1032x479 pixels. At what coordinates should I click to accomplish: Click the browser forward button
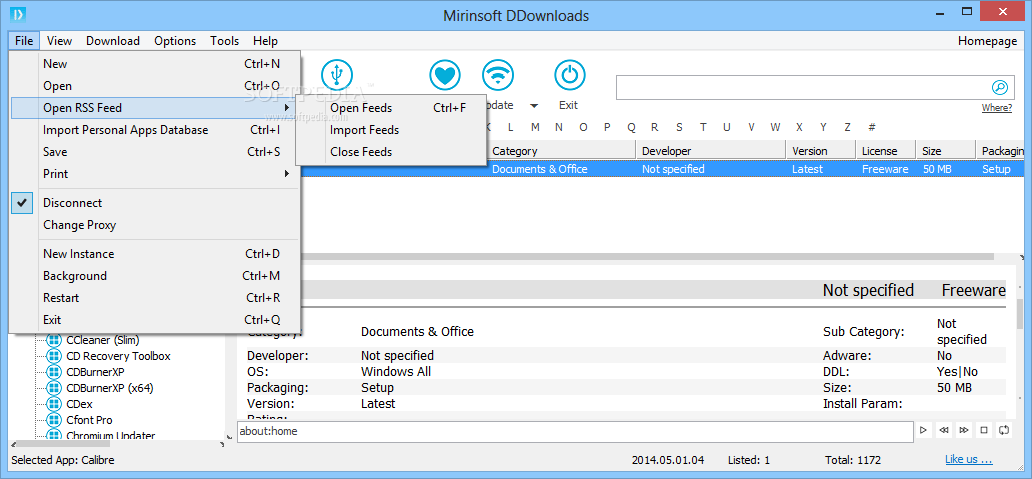pyautogui.click(x=964, y=430)
